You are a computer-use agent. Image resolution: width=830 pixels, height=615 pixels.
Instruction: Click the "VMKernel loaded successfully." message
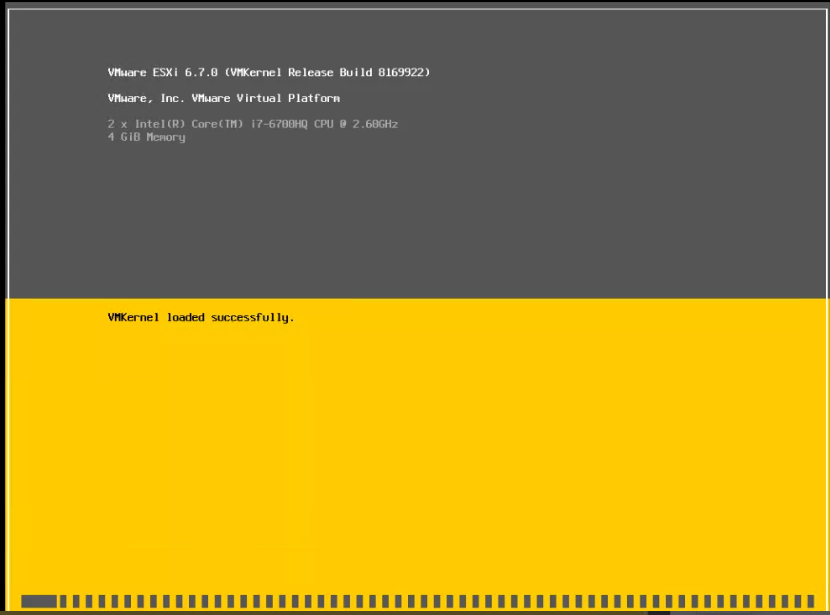(x=201, y=318)
